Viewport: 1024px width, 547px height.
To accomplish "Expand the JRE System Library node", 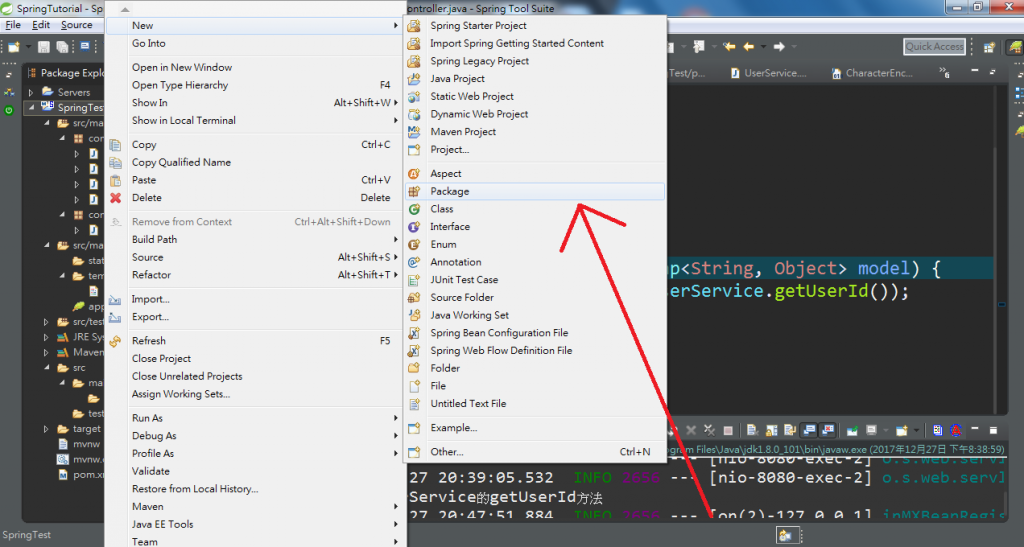I will click(x=46, y=337).
